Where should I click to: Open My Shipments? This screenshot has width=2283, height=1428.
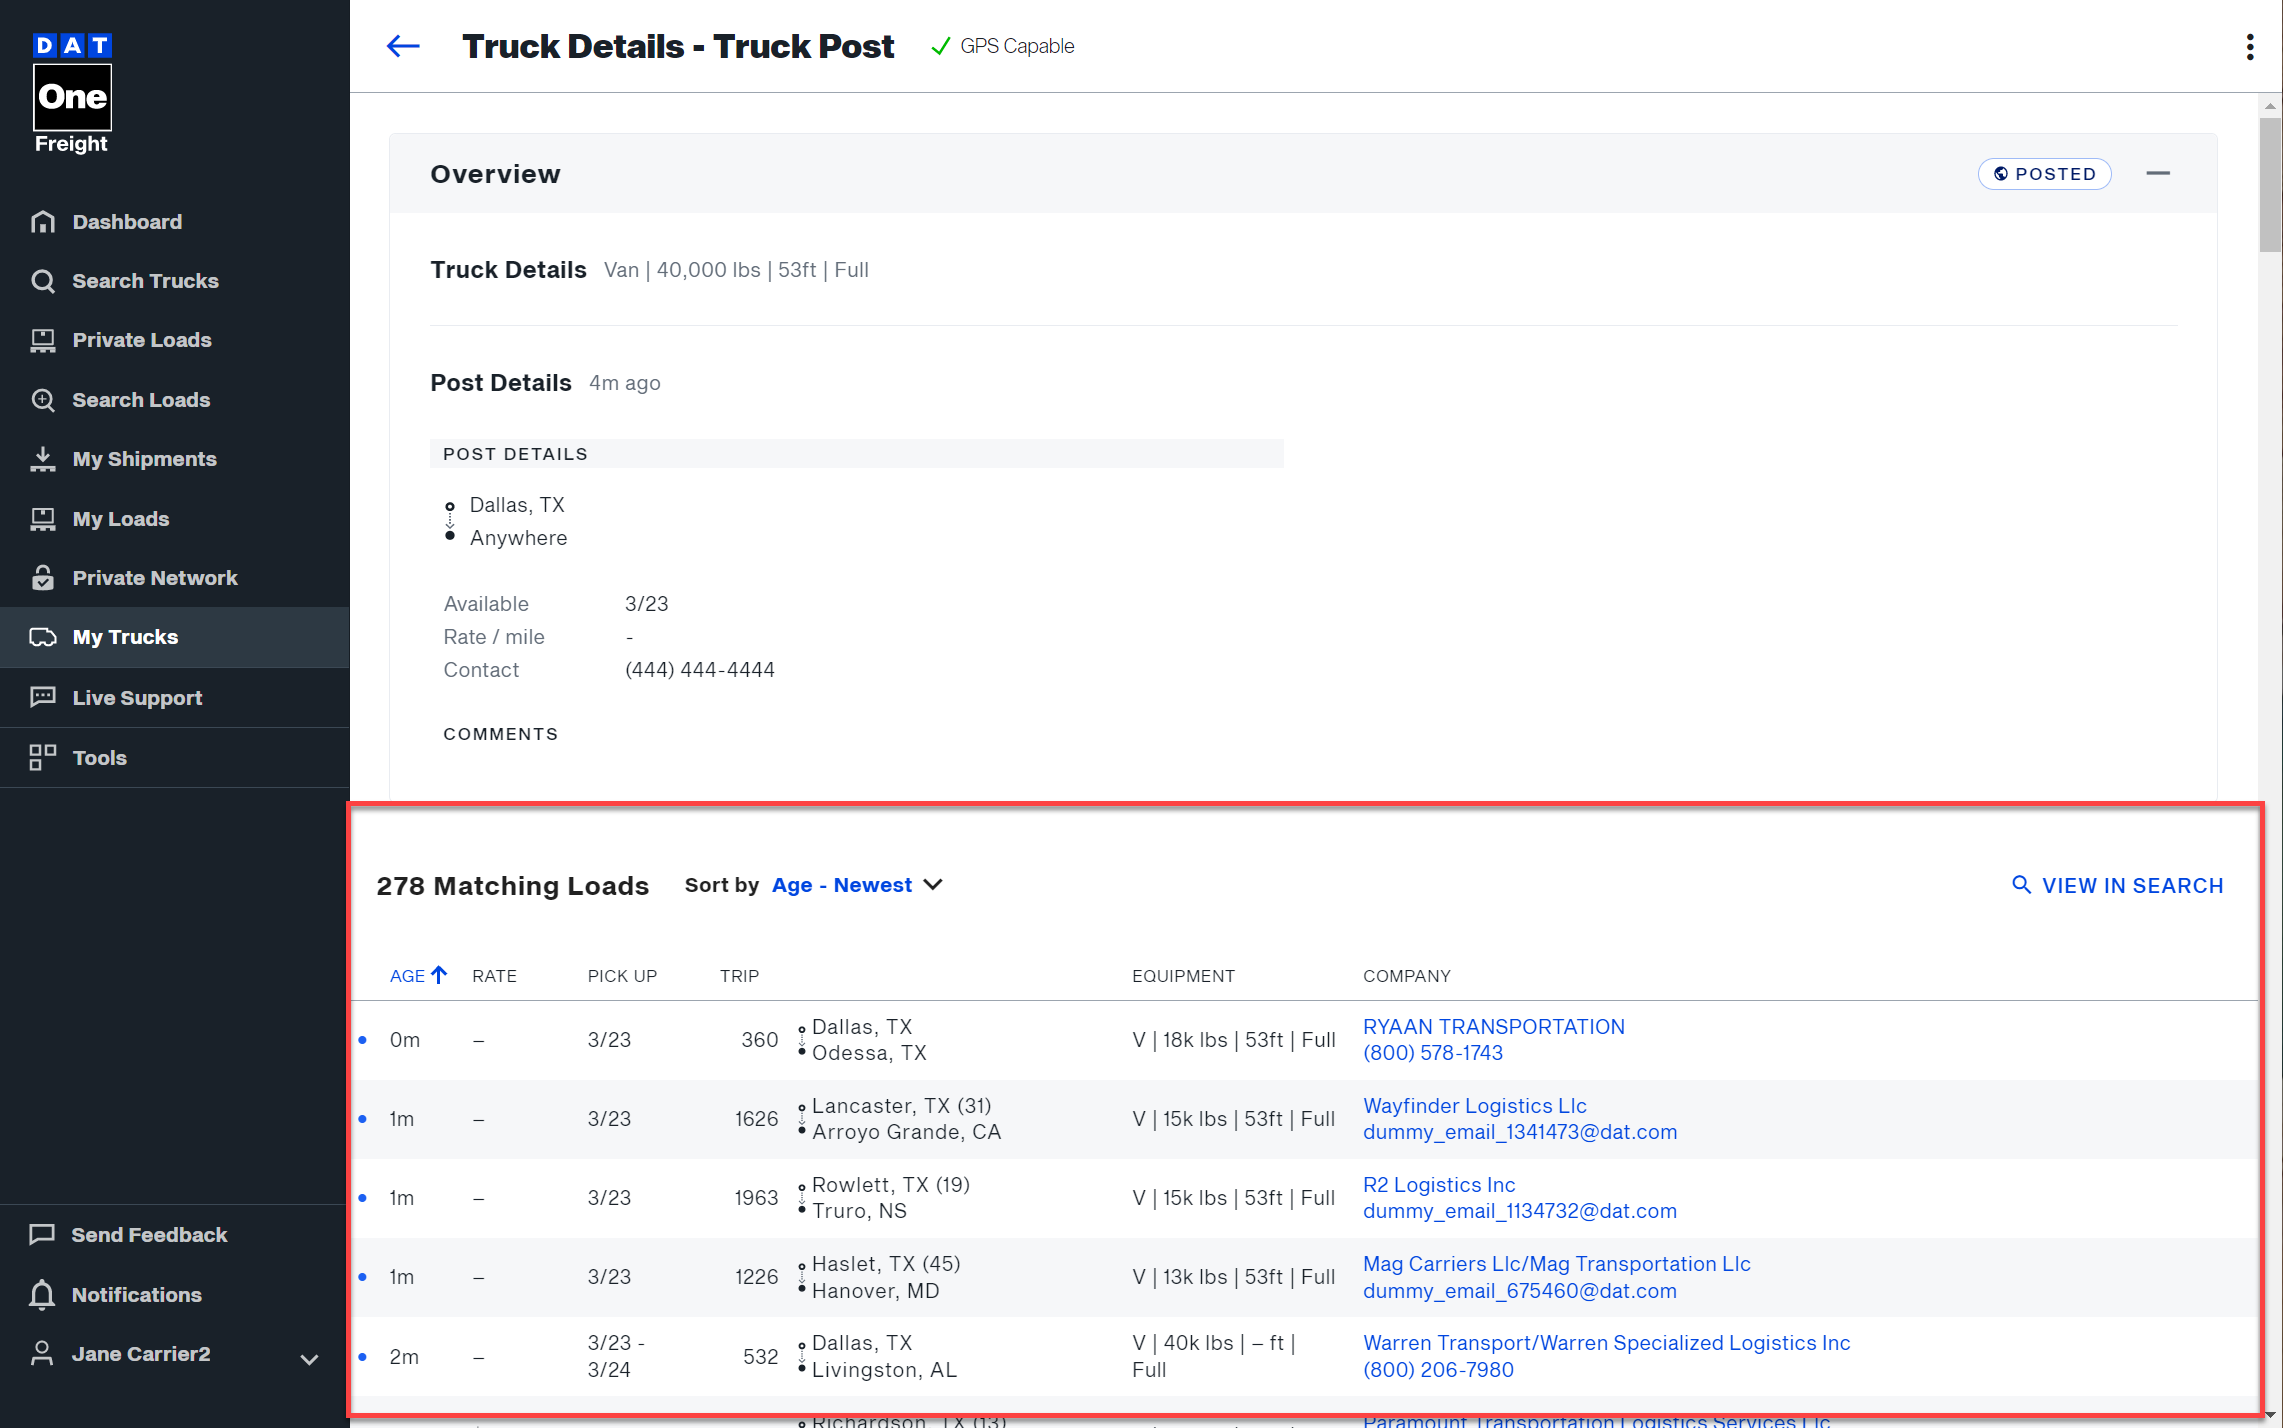point(144,459)
